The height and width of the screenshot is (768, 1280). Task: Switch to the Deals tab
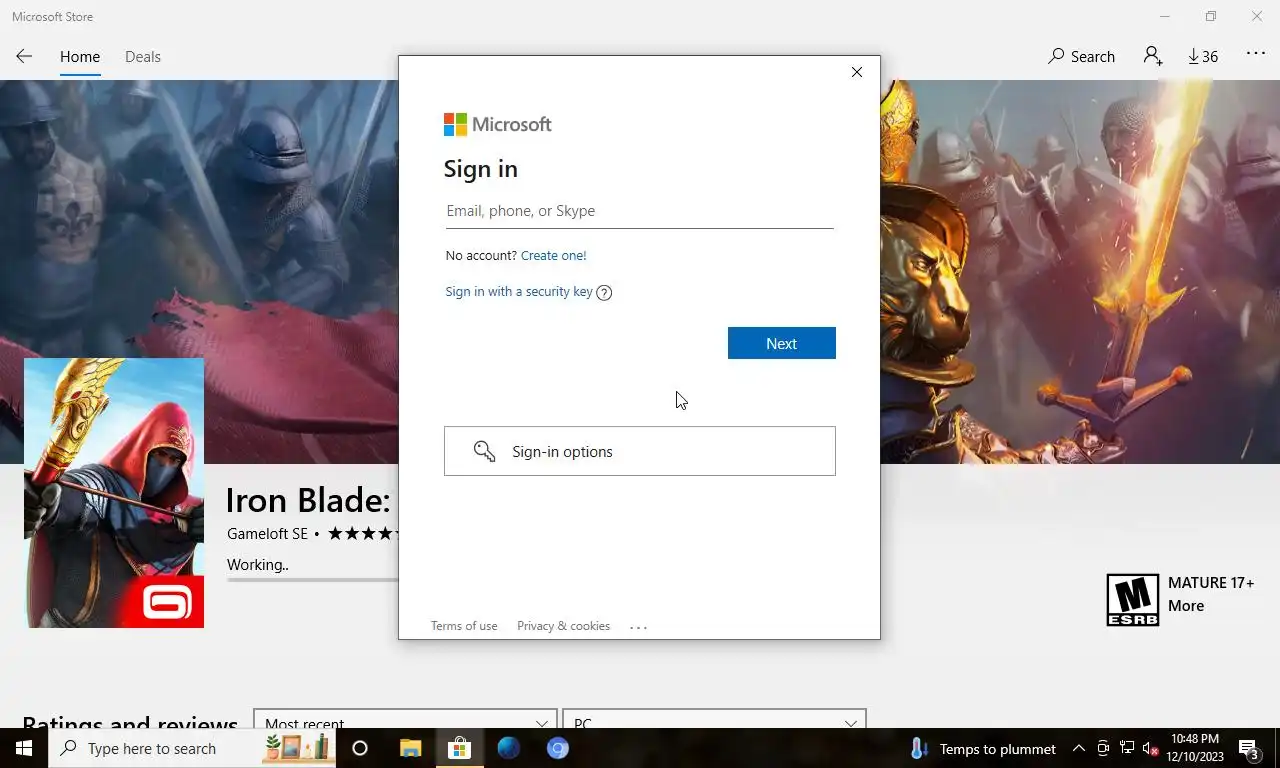point(143,56)
